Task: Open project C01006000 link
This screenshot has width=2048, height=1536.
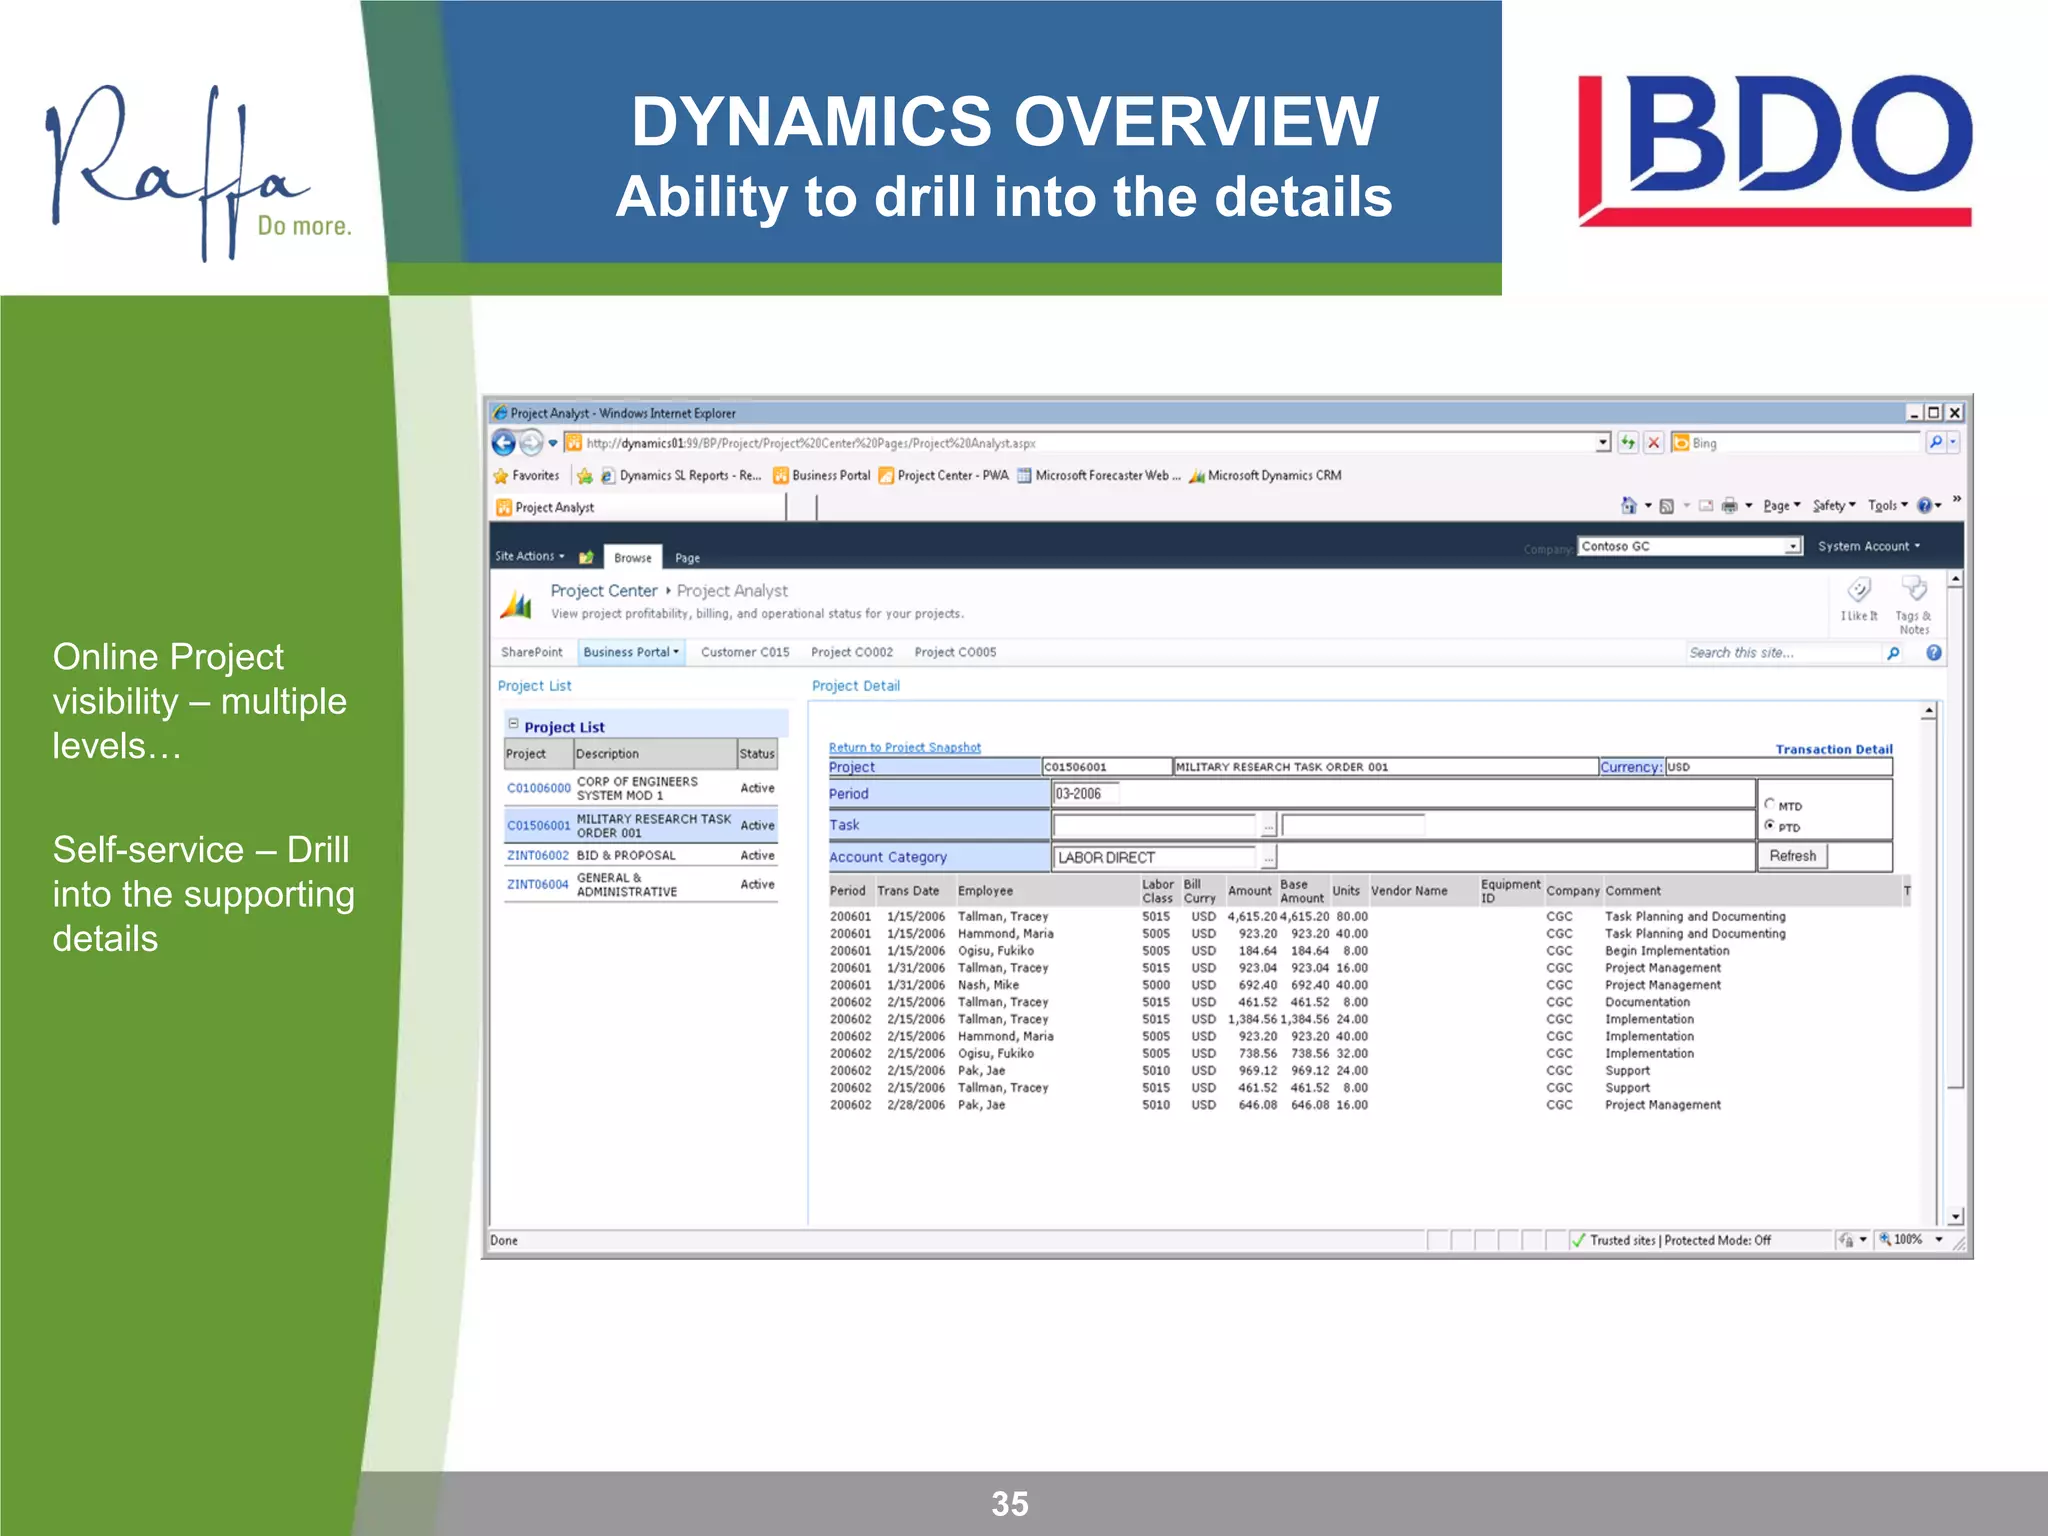Action: pyautogui.click(x=538, y=788)
